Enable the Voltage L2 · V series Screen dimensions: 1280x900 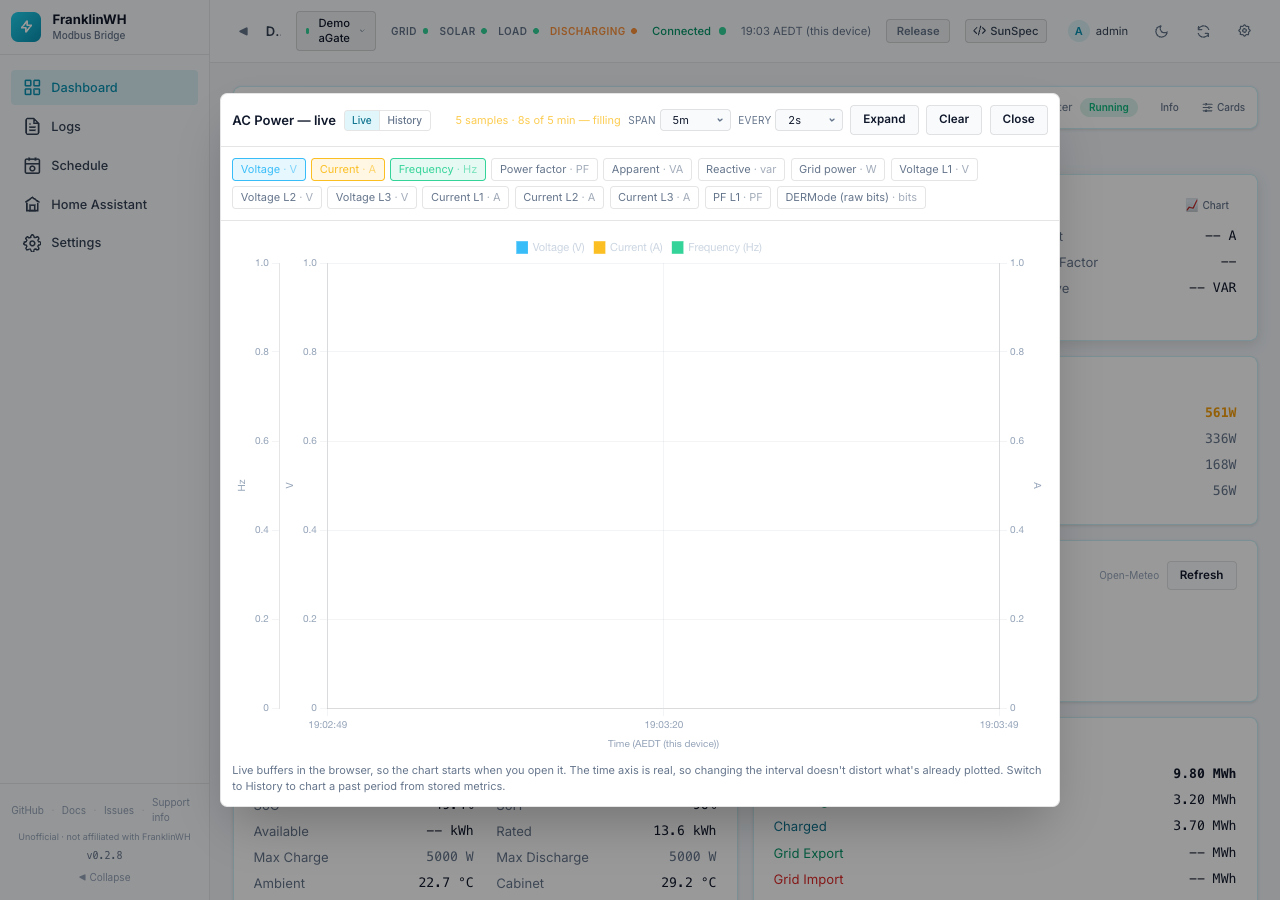point(277,197)
